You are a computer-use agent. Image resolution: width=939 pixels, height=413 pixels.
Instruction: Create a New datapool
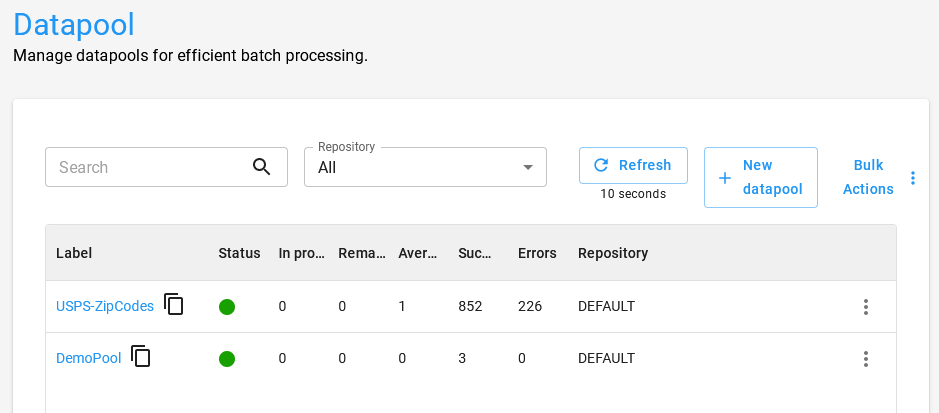(x=760, y=177)
